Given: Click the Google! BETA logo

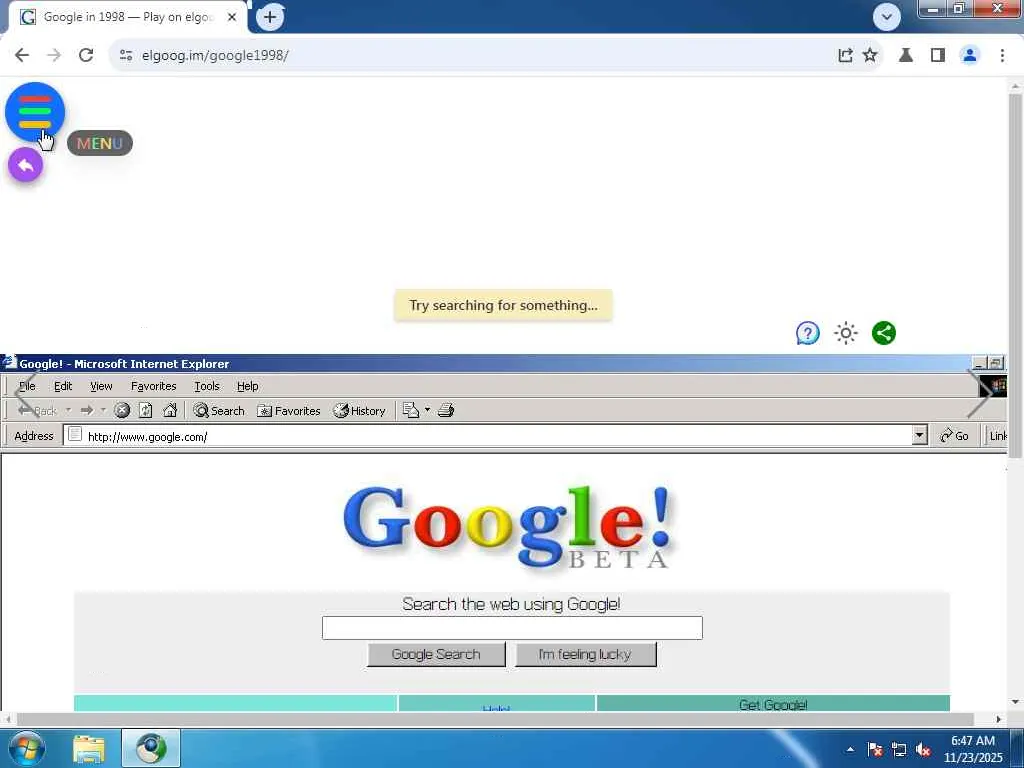Looking at the screenshot, I should click(x=508, y=528).
